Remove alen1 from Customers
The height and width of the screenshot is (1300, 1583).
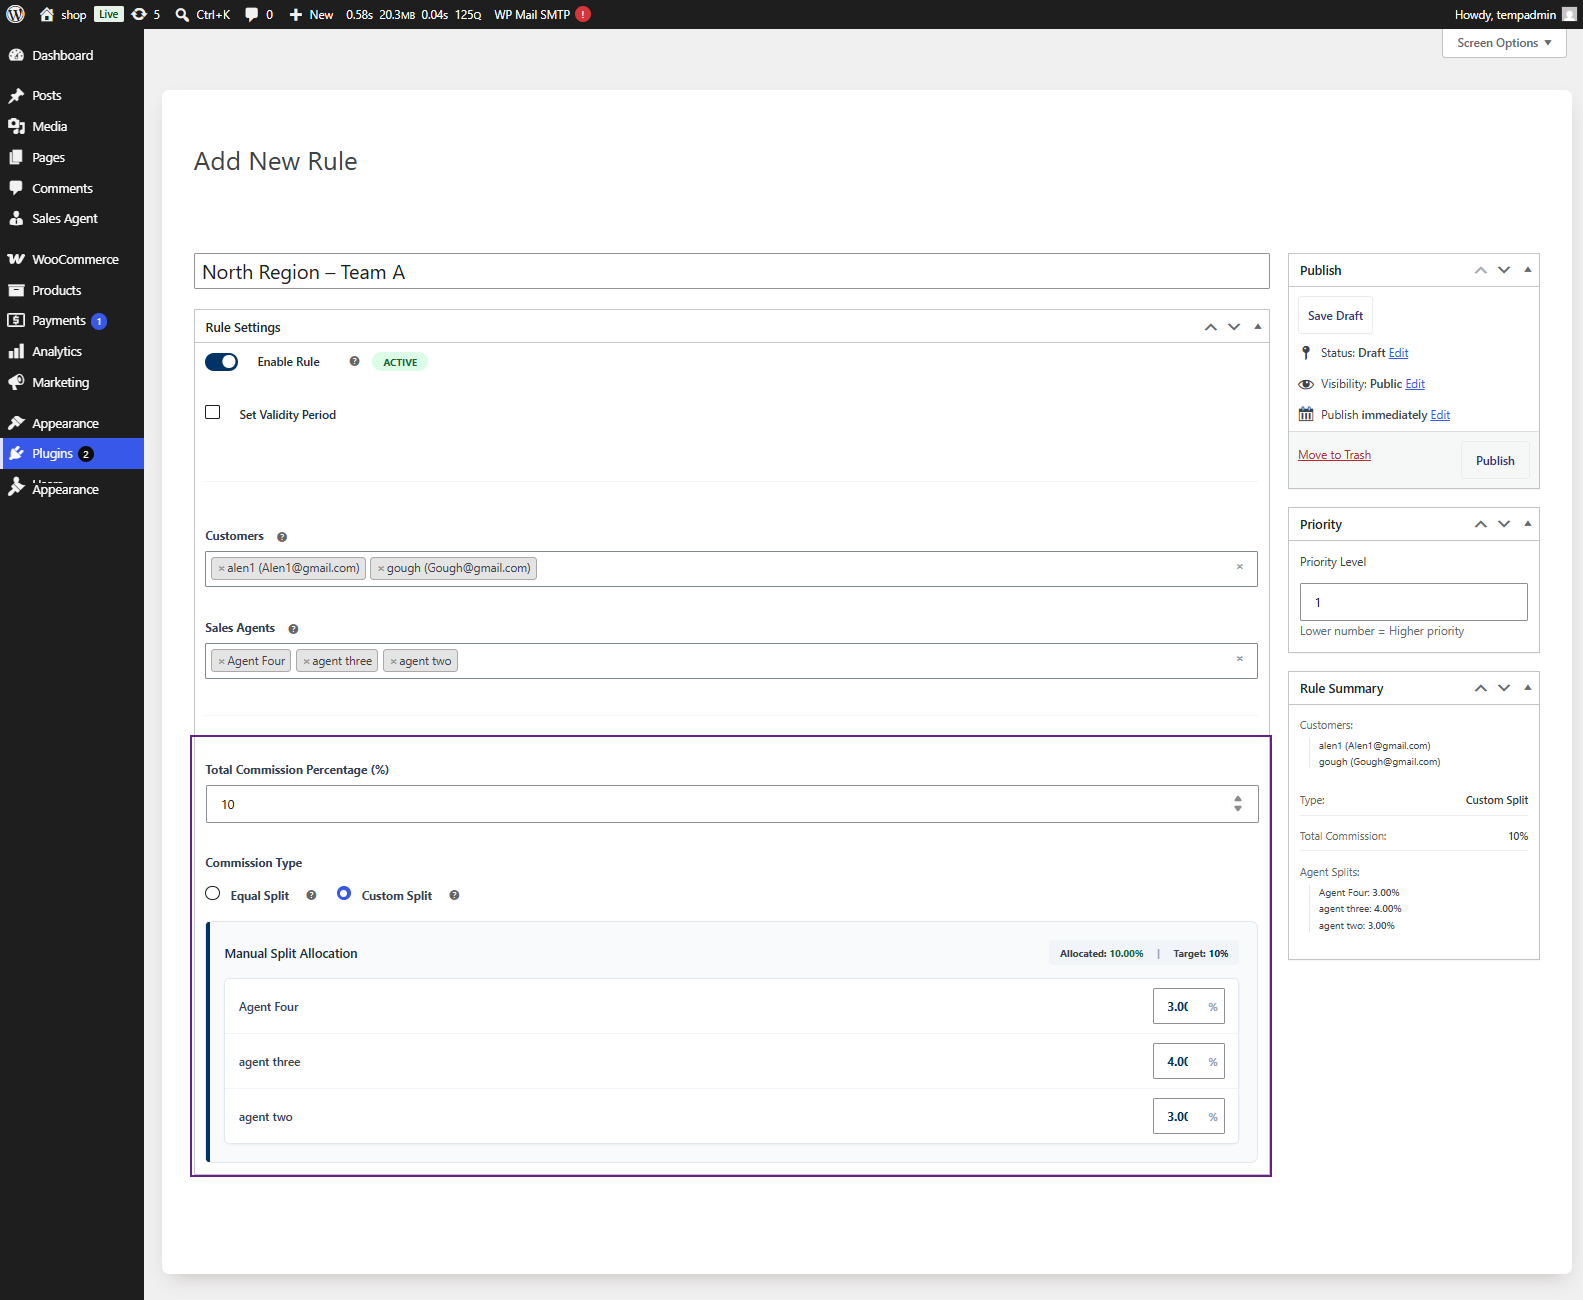(221, 569)
